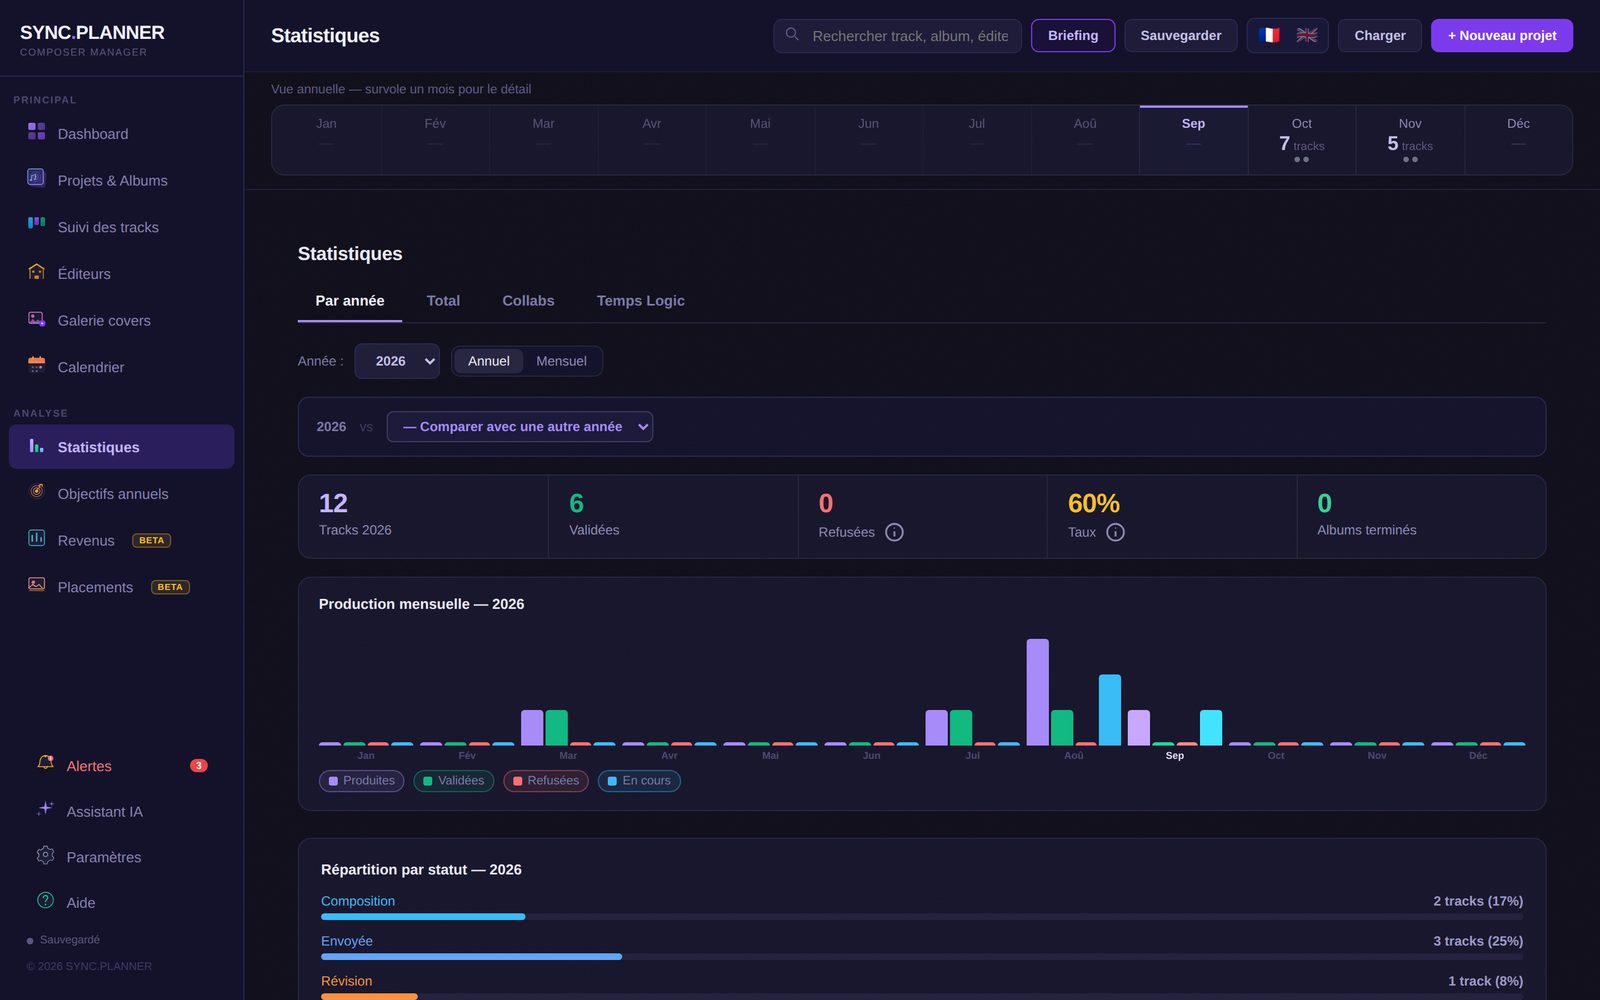Click the info icon next to Taux
1600x1000 pixels.
[1115, 532]
